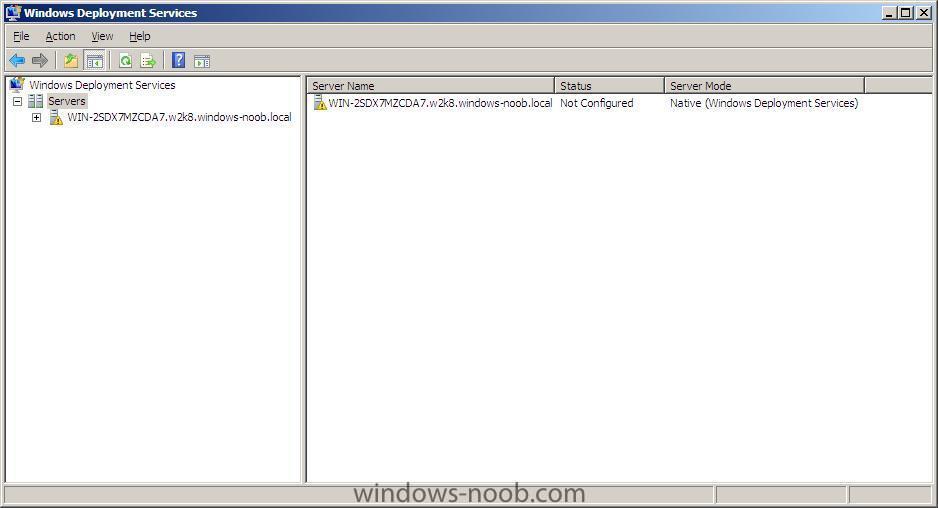Open the File menu
The height and width of the screenshot is (508, 938).
pyautogui.click(x=21, y=36)
